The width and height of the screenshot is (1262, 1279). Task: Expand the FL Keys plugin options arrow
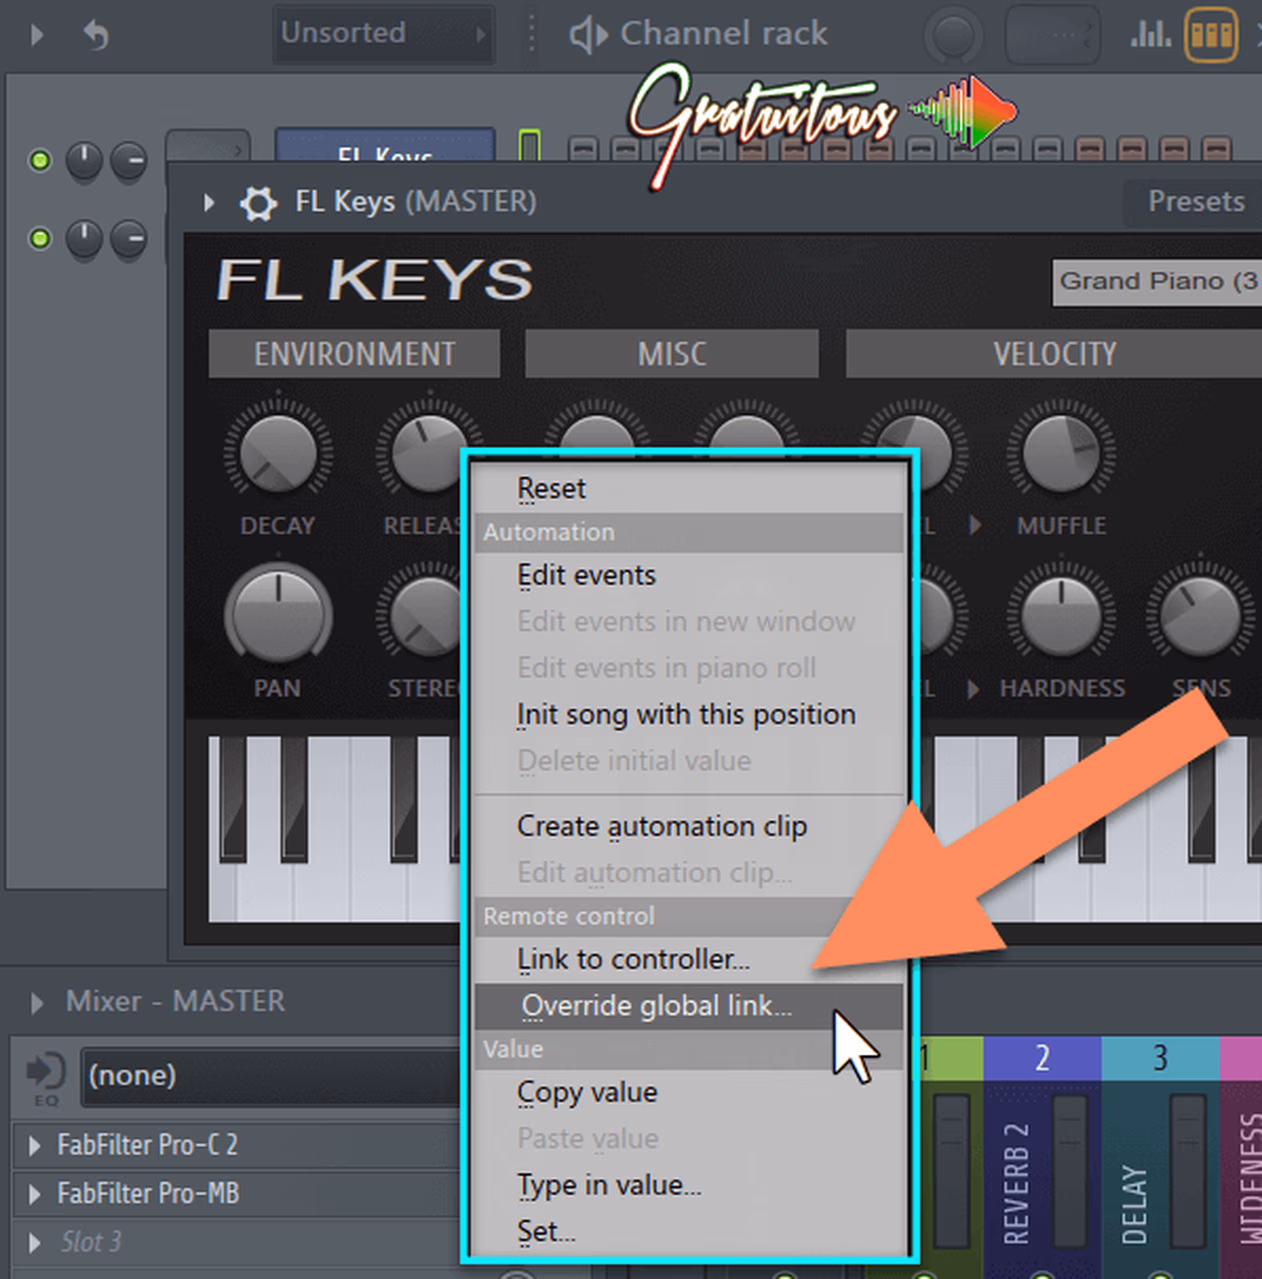tap(209, 203)
